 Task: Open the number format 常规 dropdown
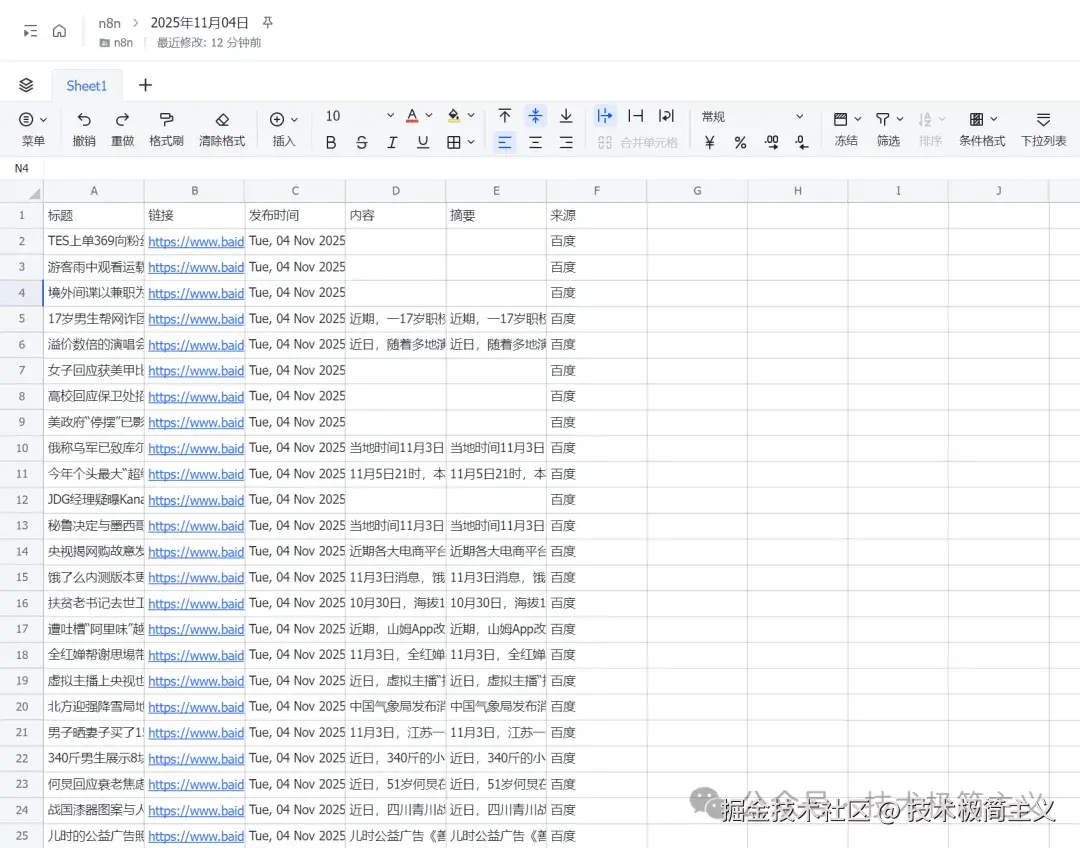tap(752, 116)
